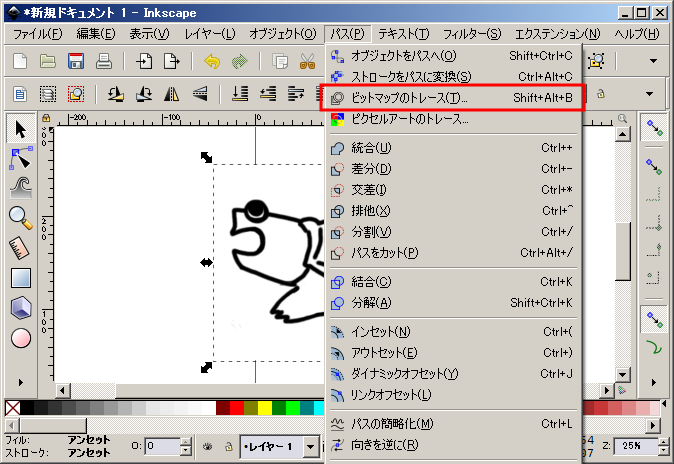Select the Node edit tool
Viewport: 674px width, 464px height.
point(20,158)
